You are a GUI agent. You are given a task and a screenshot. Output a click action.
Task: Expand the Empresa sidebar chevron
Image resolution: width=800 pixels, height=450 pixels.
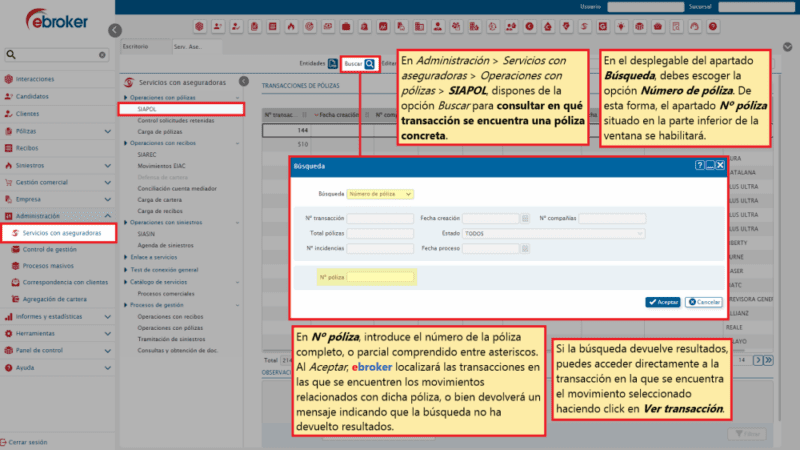pos(108,199)
